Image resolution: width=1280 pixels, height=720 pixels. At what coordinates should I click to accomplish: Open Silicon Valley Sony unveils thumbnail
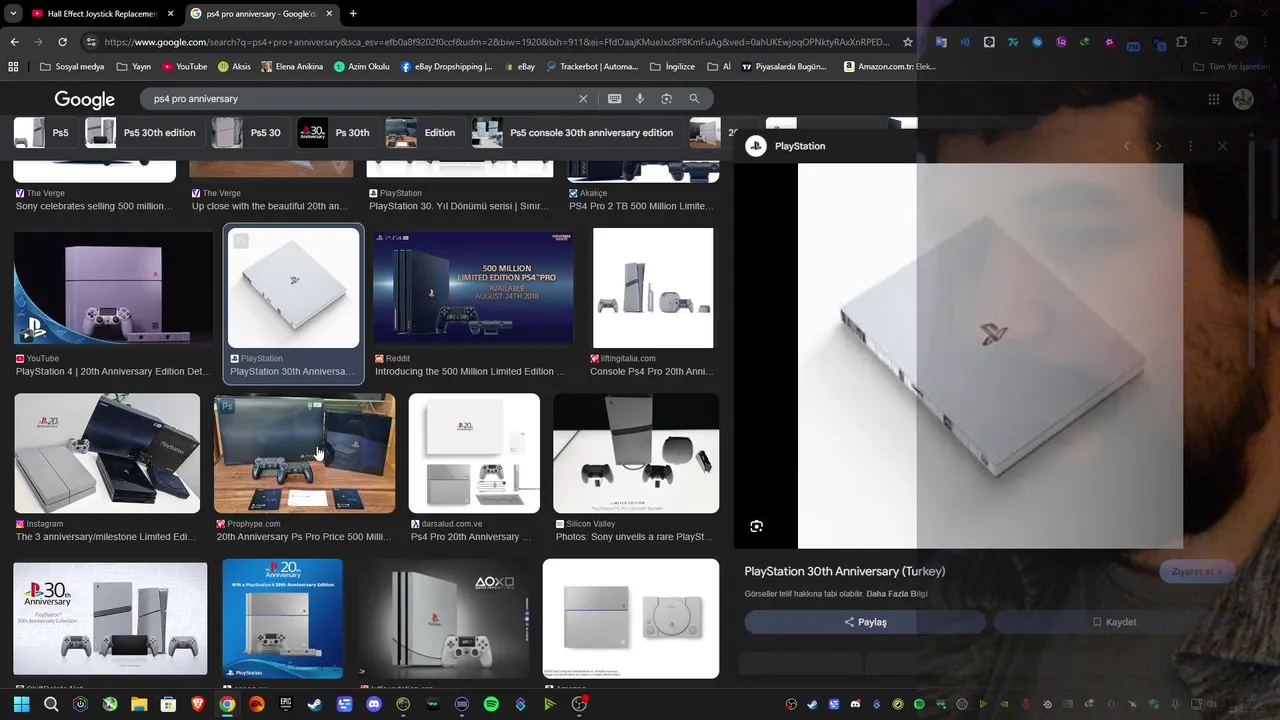tap(636, 453)
